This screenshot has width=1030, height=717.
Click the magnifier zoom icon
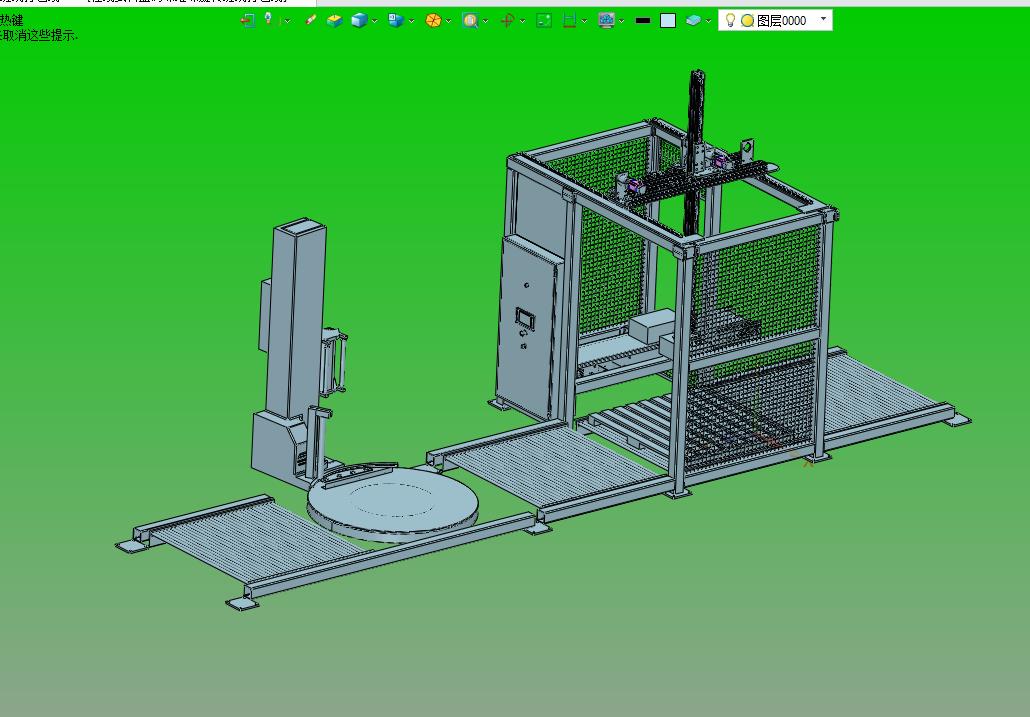470,20
